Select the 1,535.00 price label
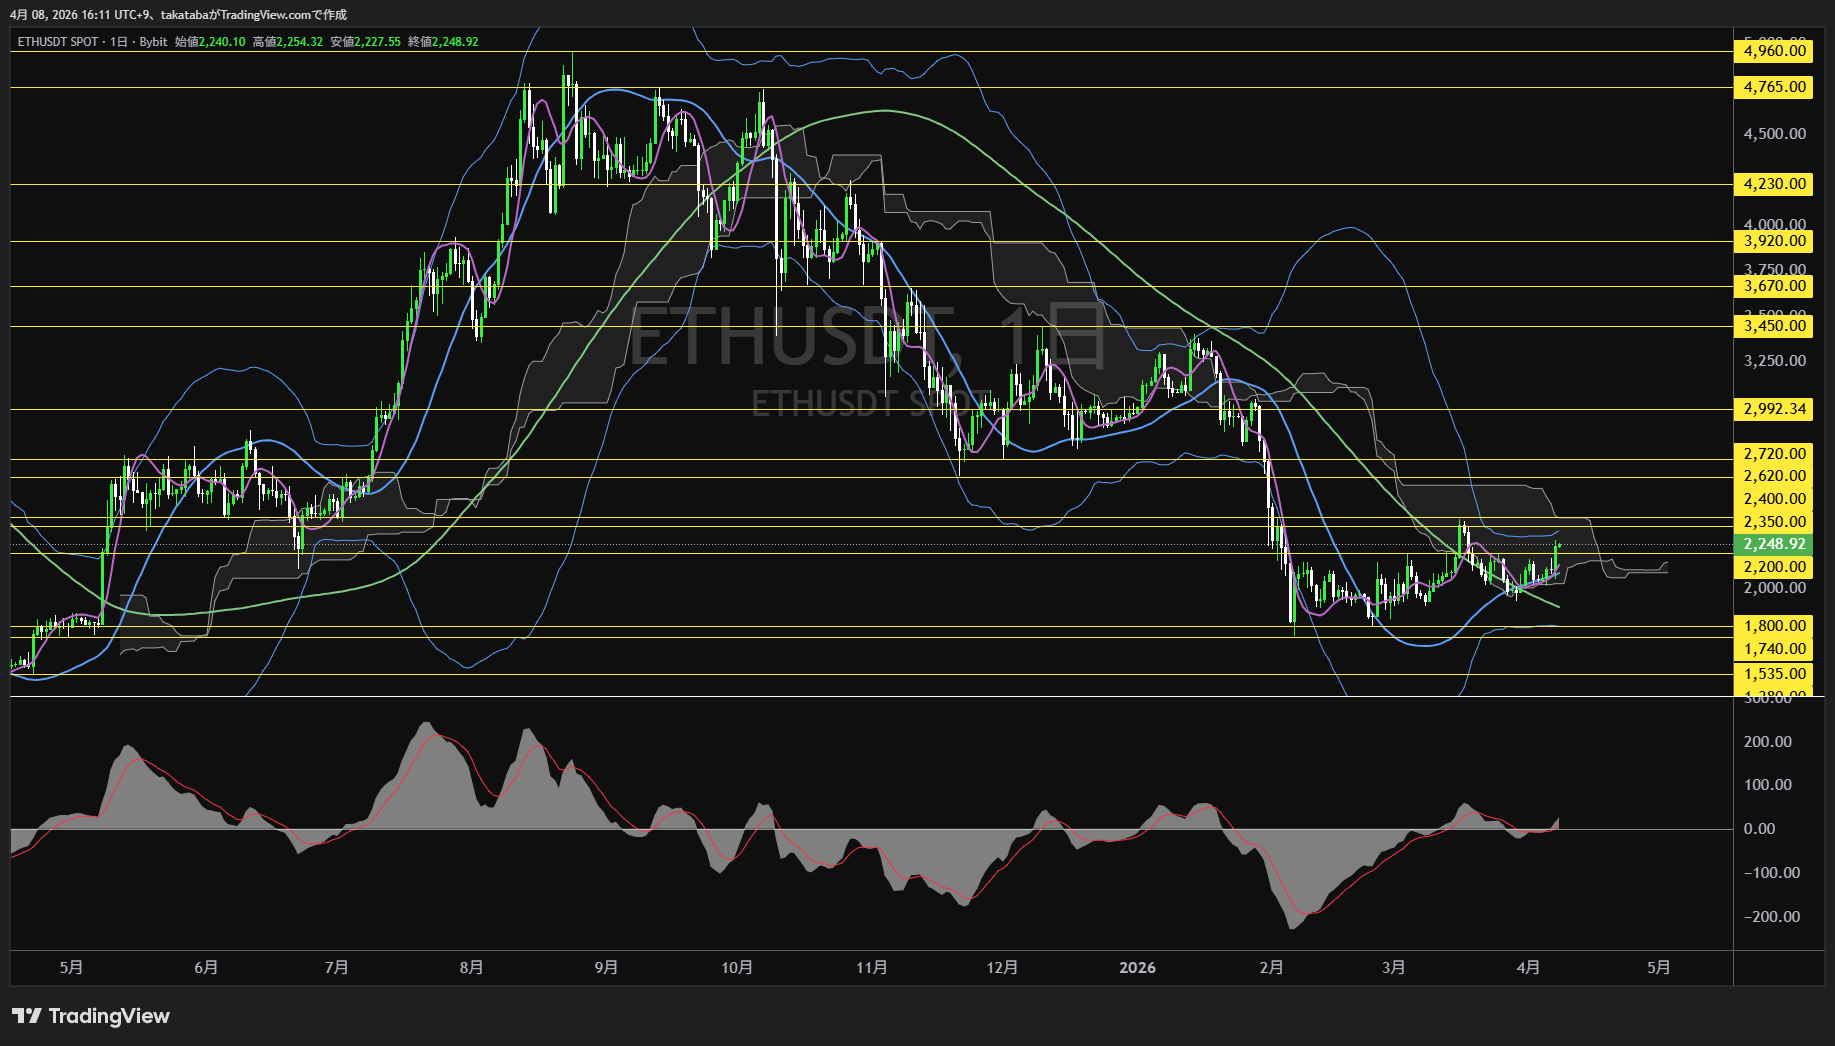The width and height of the screenshot is (1835, 1046). tap(1774, 674)
